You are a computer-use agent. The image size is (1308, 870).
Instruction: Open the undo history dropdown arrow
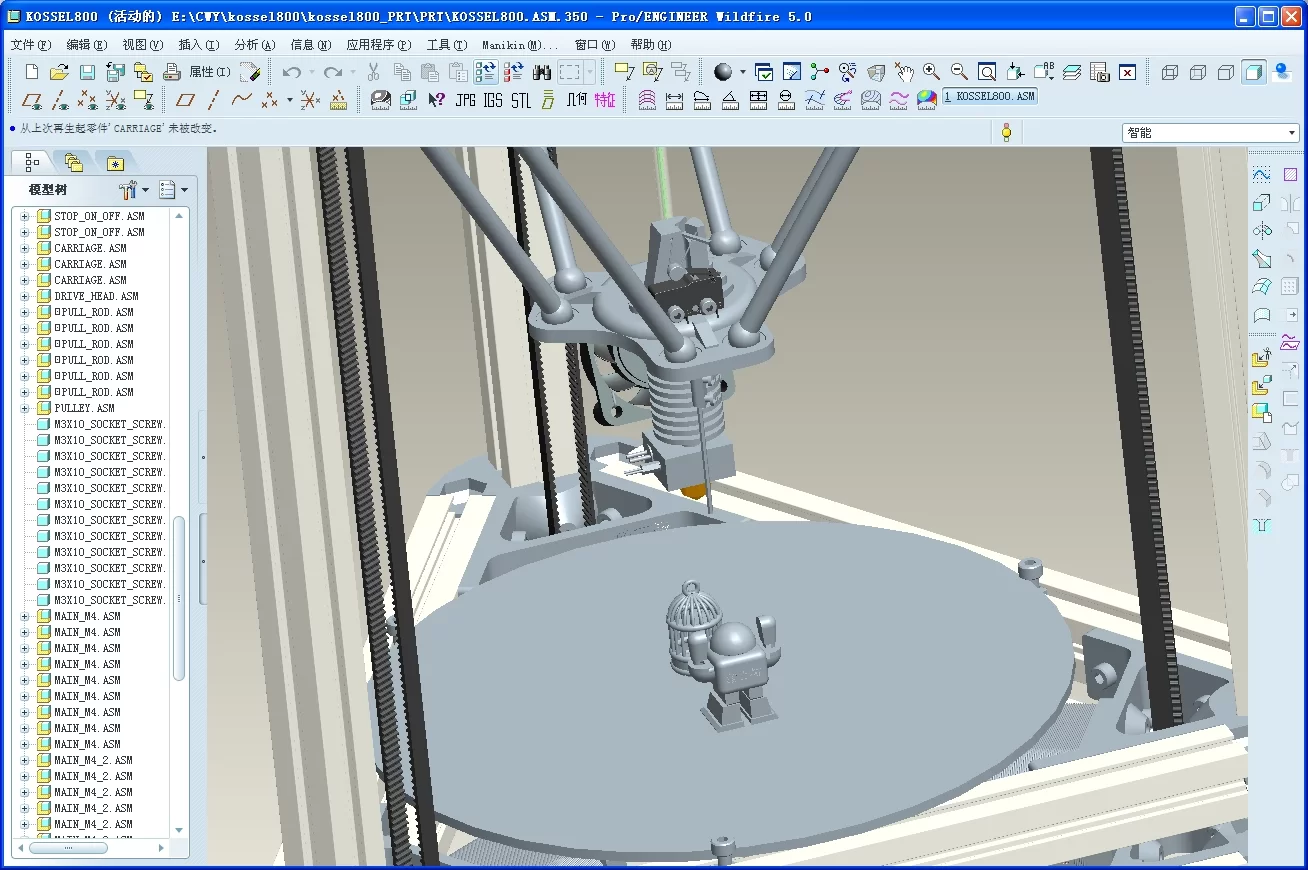tap(311, 72)
